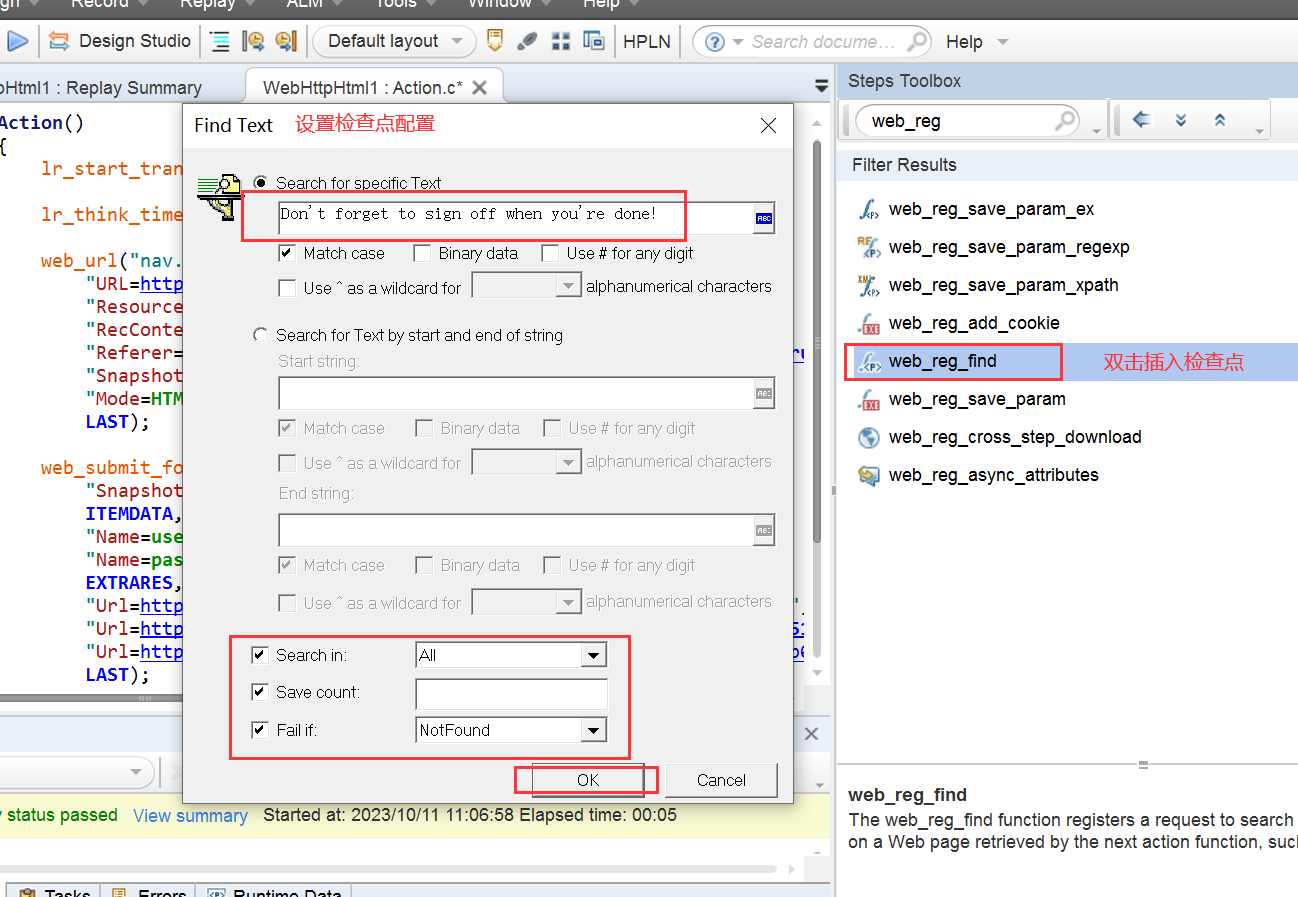Open the dropdown arrow beside the question-mark icon
Viewport: 1298px width, 897px height.
(x=738, y=42)
